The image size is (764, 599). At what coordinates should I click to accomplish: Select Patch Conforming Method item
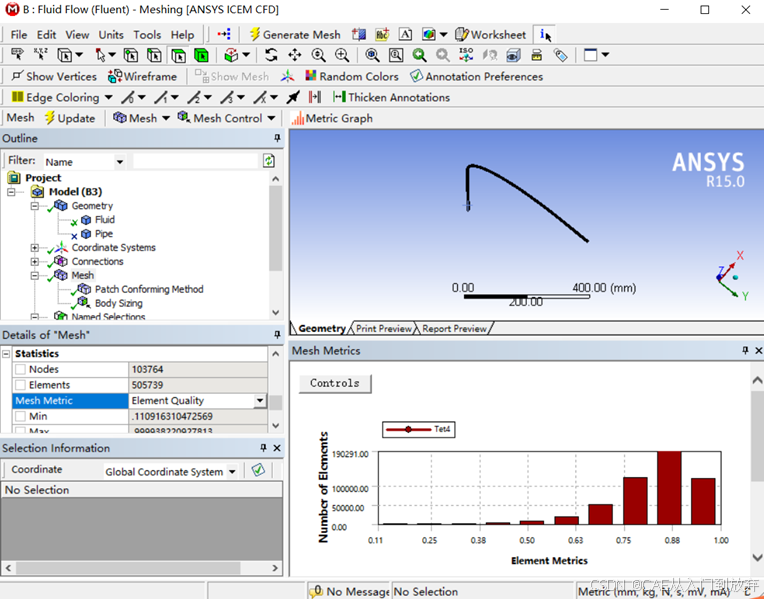coord(149,290)
